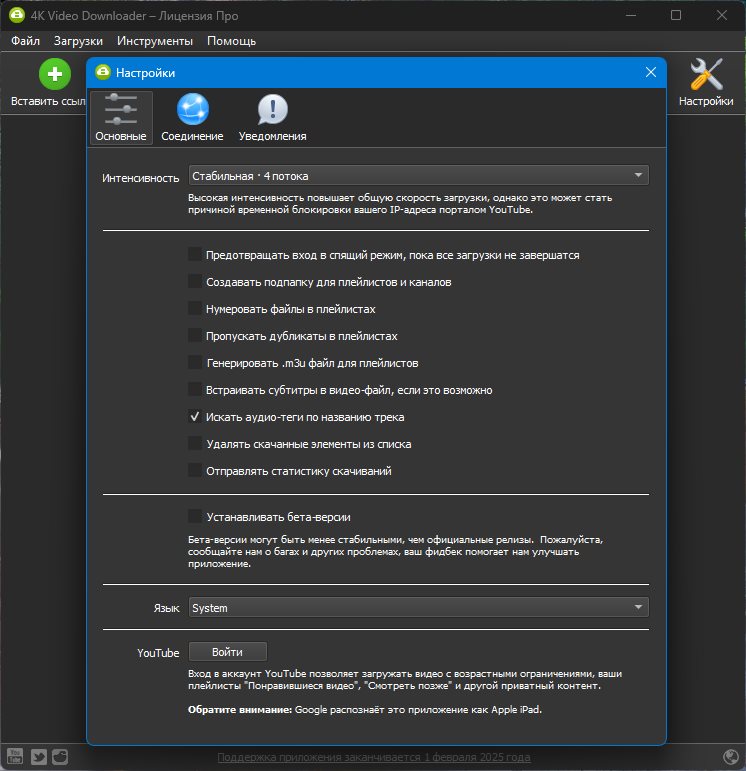Switch to the Соединение tab

tap(192, 118)
